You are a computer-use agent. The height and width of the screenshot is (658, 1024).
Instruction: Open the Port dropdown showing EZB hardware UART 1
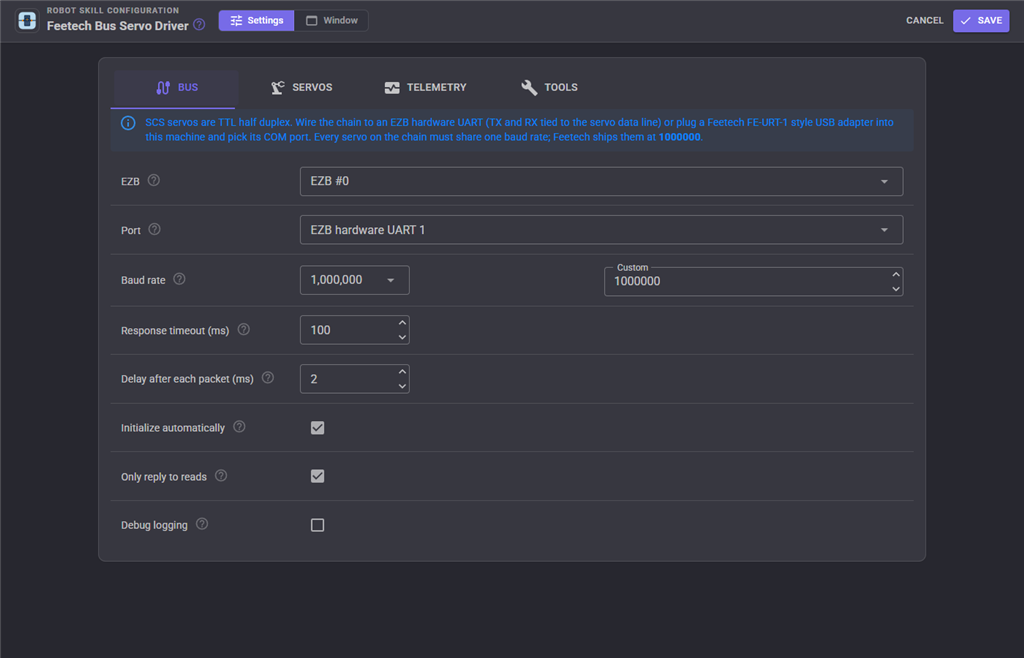(601, 230)
